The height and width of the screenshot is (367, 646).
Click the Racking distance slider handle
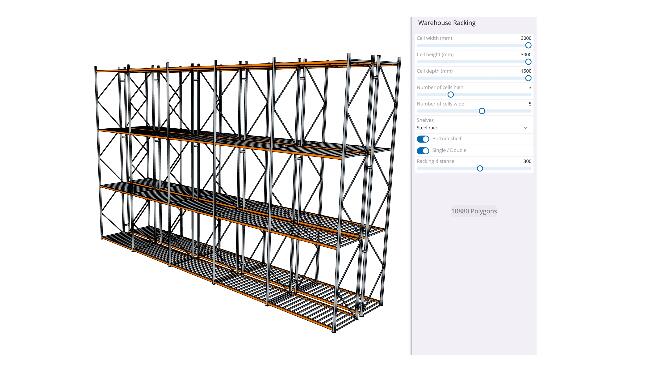click(x=480, y=168)
